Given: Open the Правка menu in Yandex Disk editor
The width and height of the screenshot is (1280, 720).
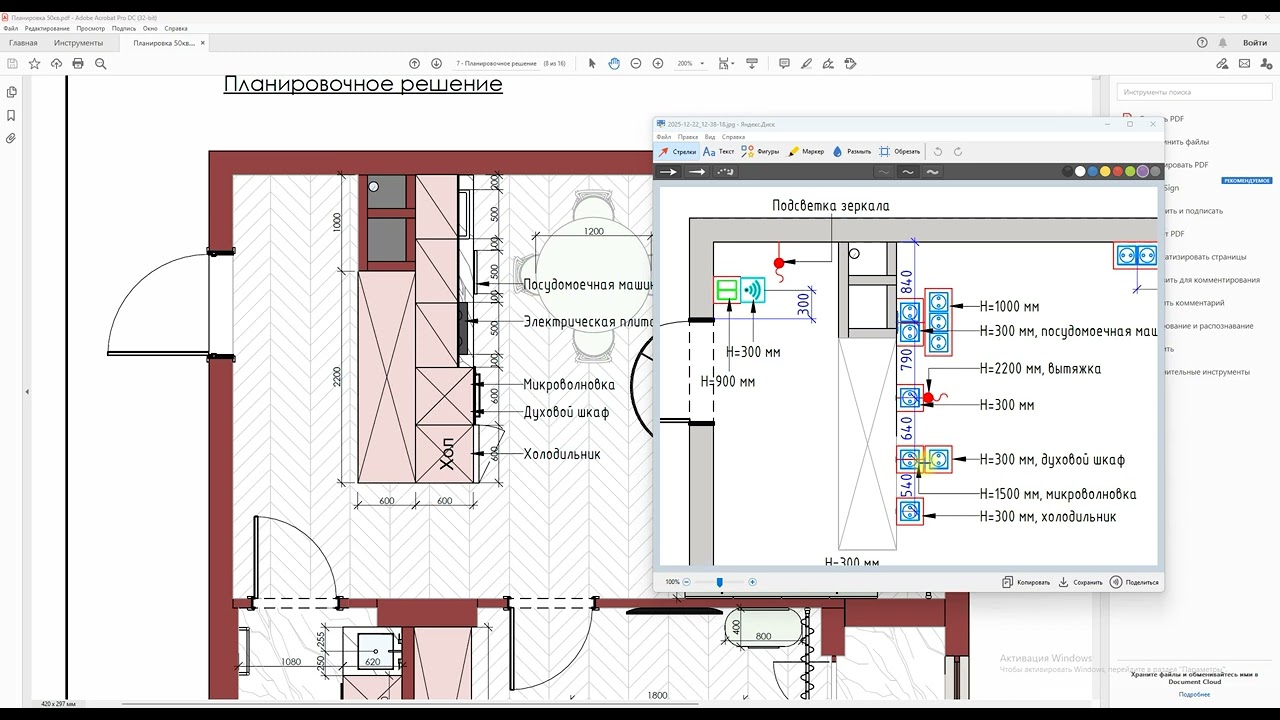Looking at the screenshot, I should pyautogui.click(x=688, y=137).
